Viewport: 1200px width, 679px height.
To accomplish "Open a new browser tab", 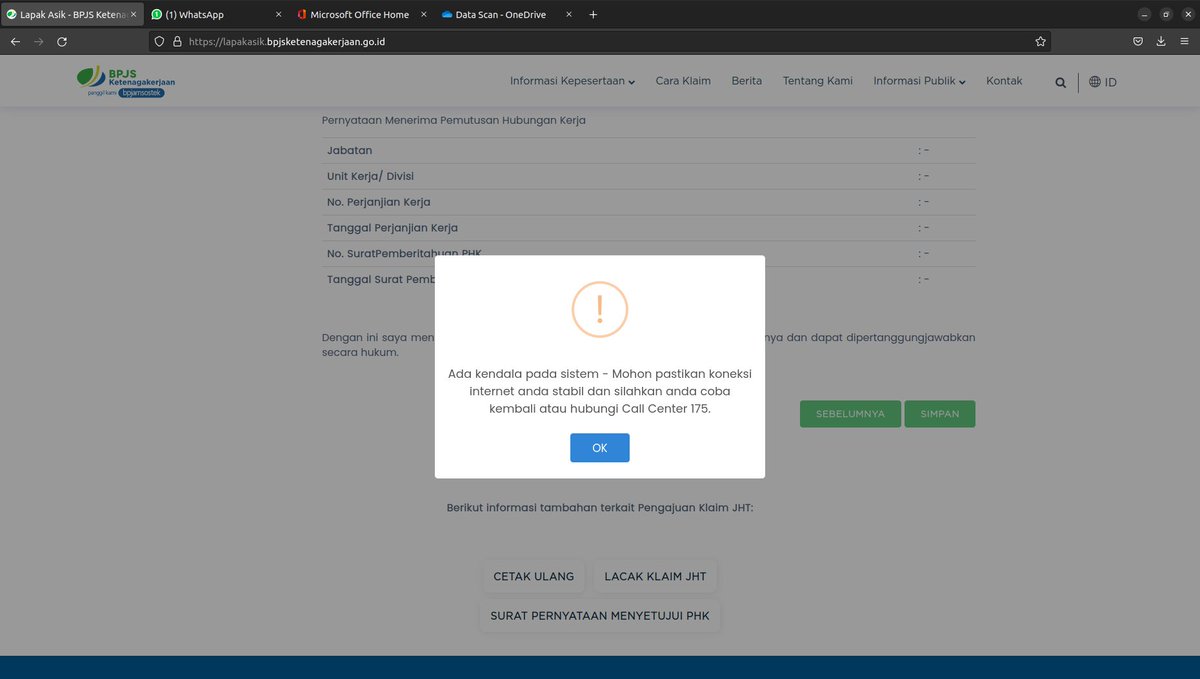I will 593,15.
